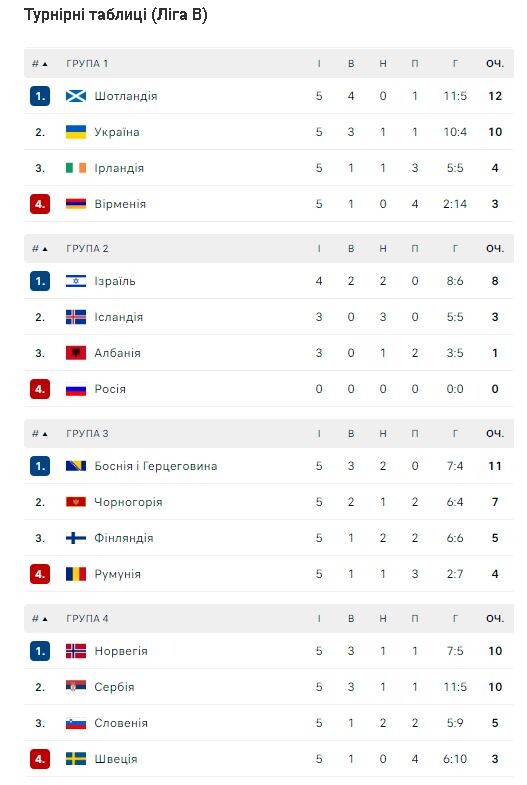Screen dimensions: 527x785
Task: Click the Sweden flag icon
Action: pyautogui.click(x=76, y=759)
